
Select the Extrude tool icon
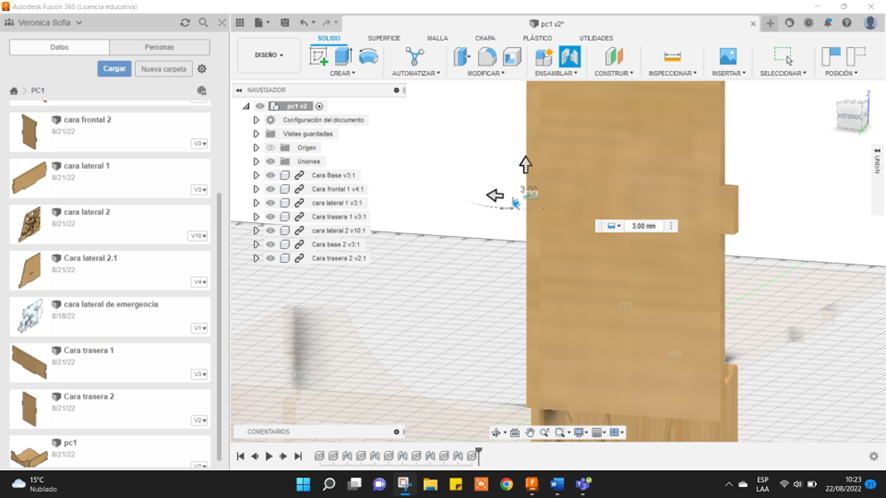[x=343, y=57]
